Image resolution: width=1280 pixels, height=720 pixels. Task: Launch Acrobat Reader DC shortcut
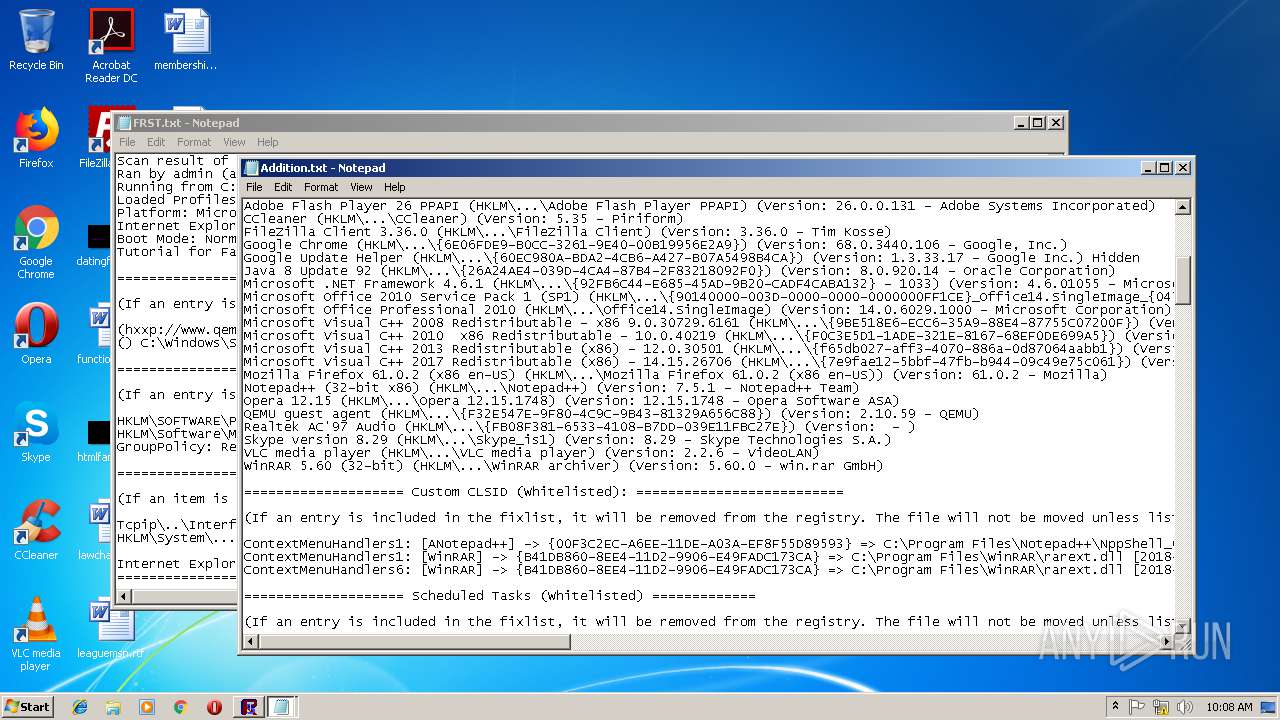click(111, 45)
